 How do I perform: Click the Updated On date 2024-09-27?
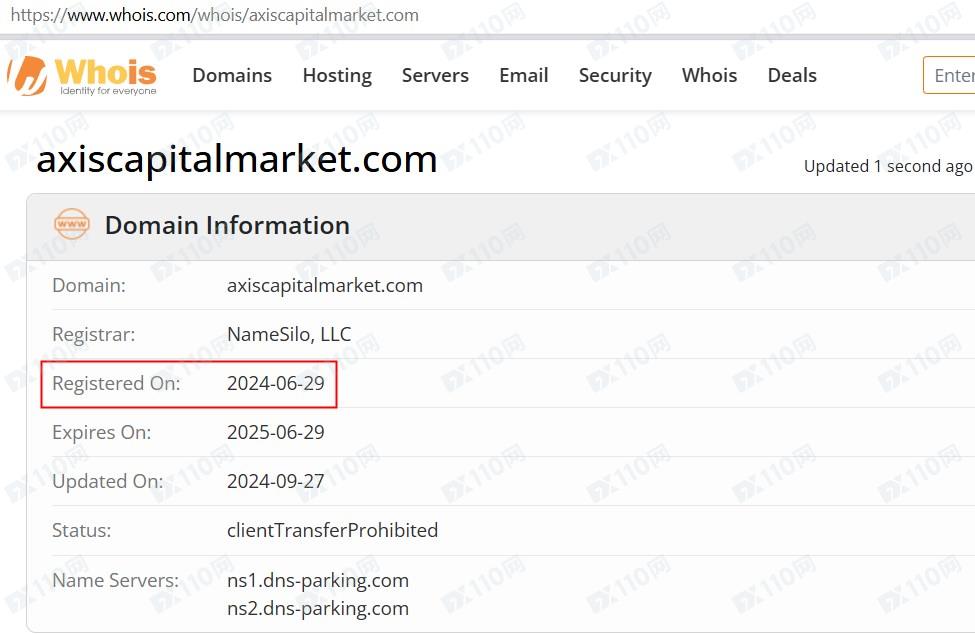(276, 481)
